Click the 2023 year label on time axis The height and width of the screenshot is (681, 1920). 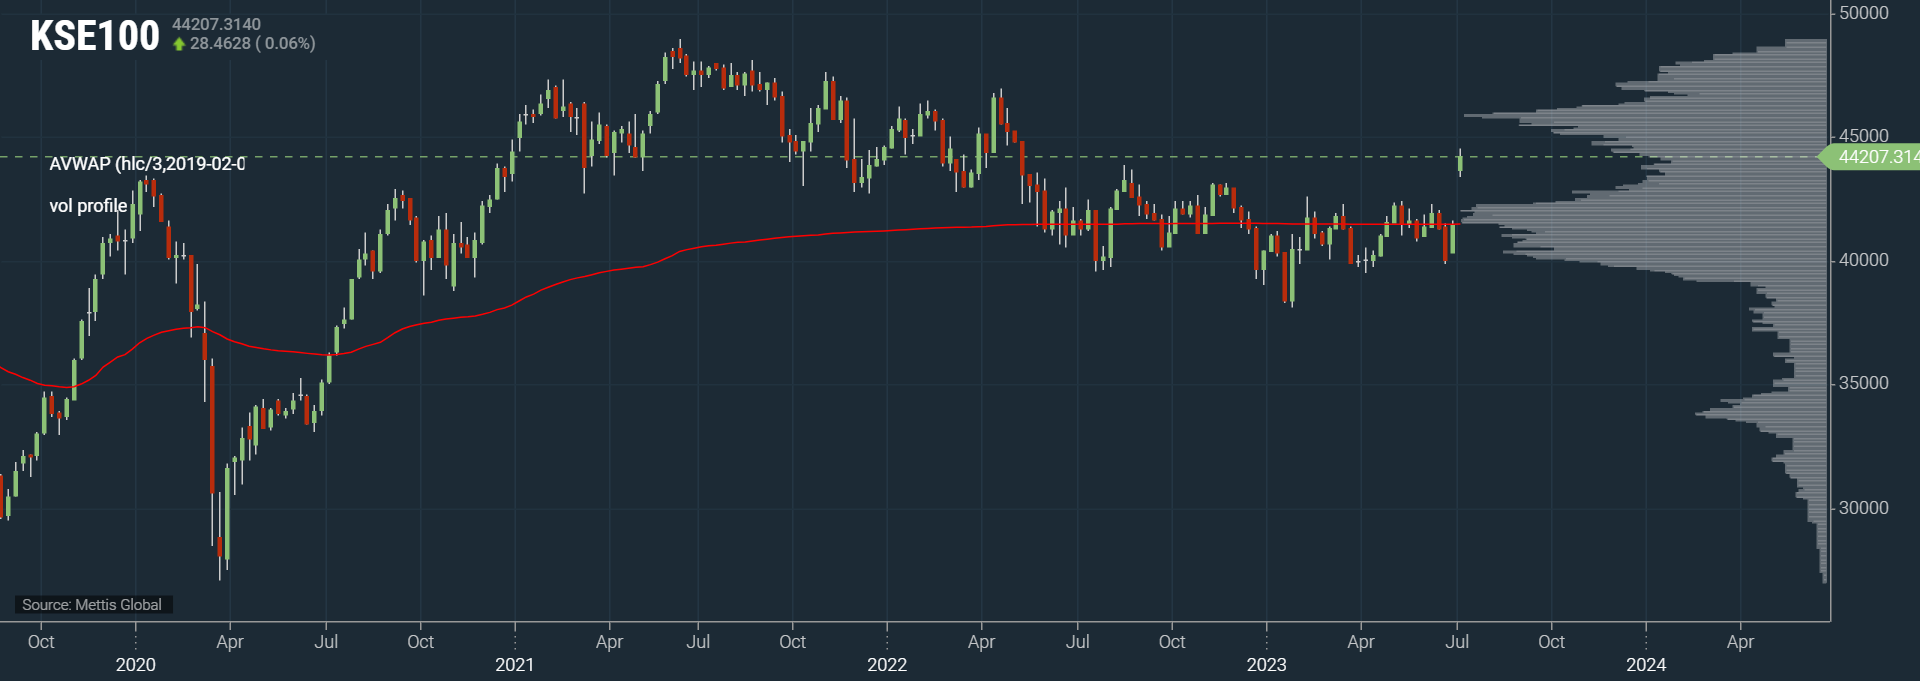click(1266, 665)
